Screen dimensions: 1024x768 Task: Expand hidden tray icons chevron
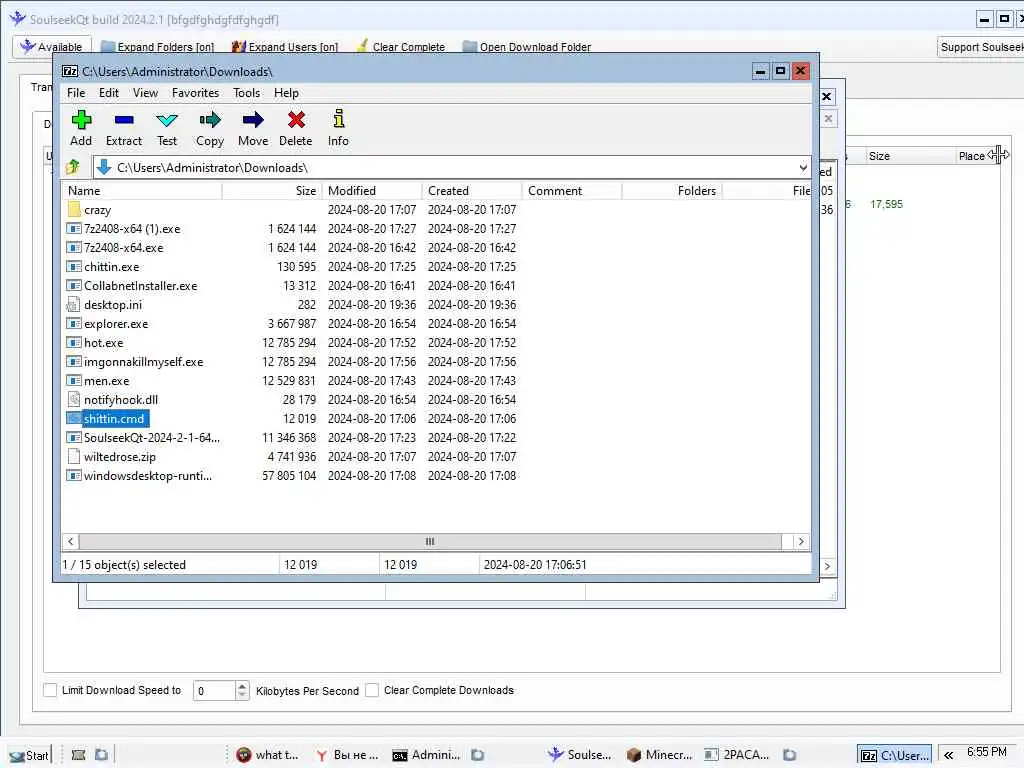tap(948, 755)
